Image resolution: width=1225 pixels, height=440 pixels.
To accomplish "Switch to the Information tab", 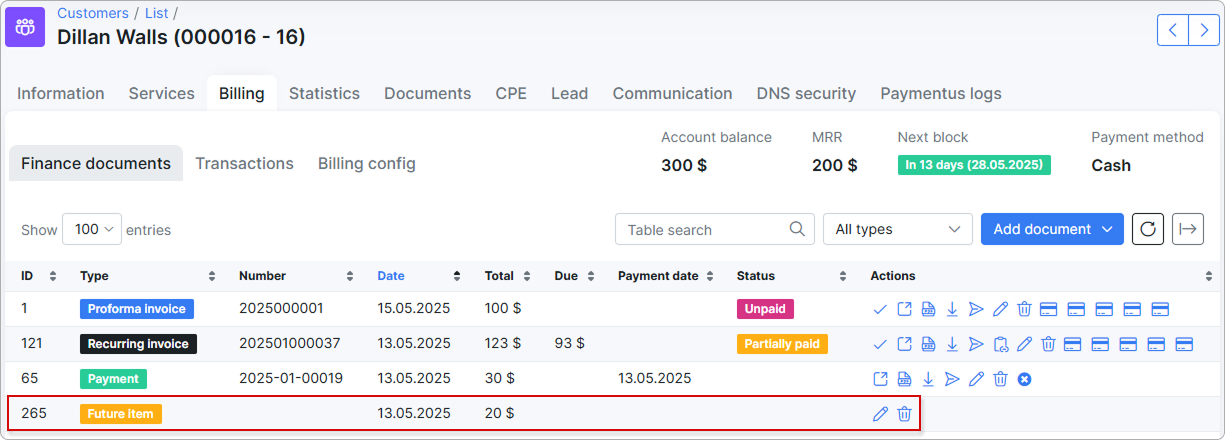I will (x=61, y=93).
